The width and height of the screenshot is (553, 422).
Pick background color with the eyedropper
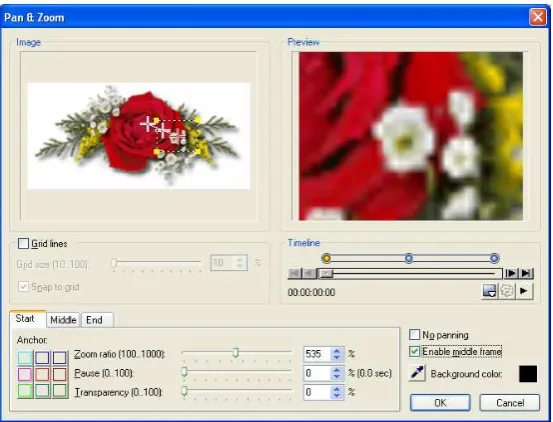pos(417,373)
